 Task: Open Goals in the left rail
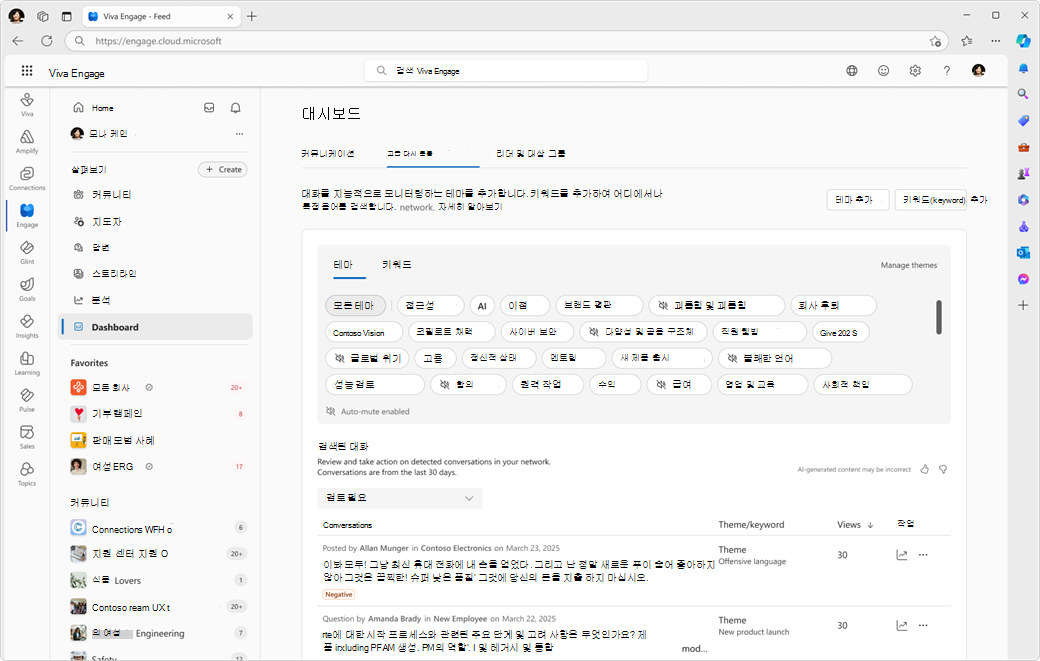(27, 289)
